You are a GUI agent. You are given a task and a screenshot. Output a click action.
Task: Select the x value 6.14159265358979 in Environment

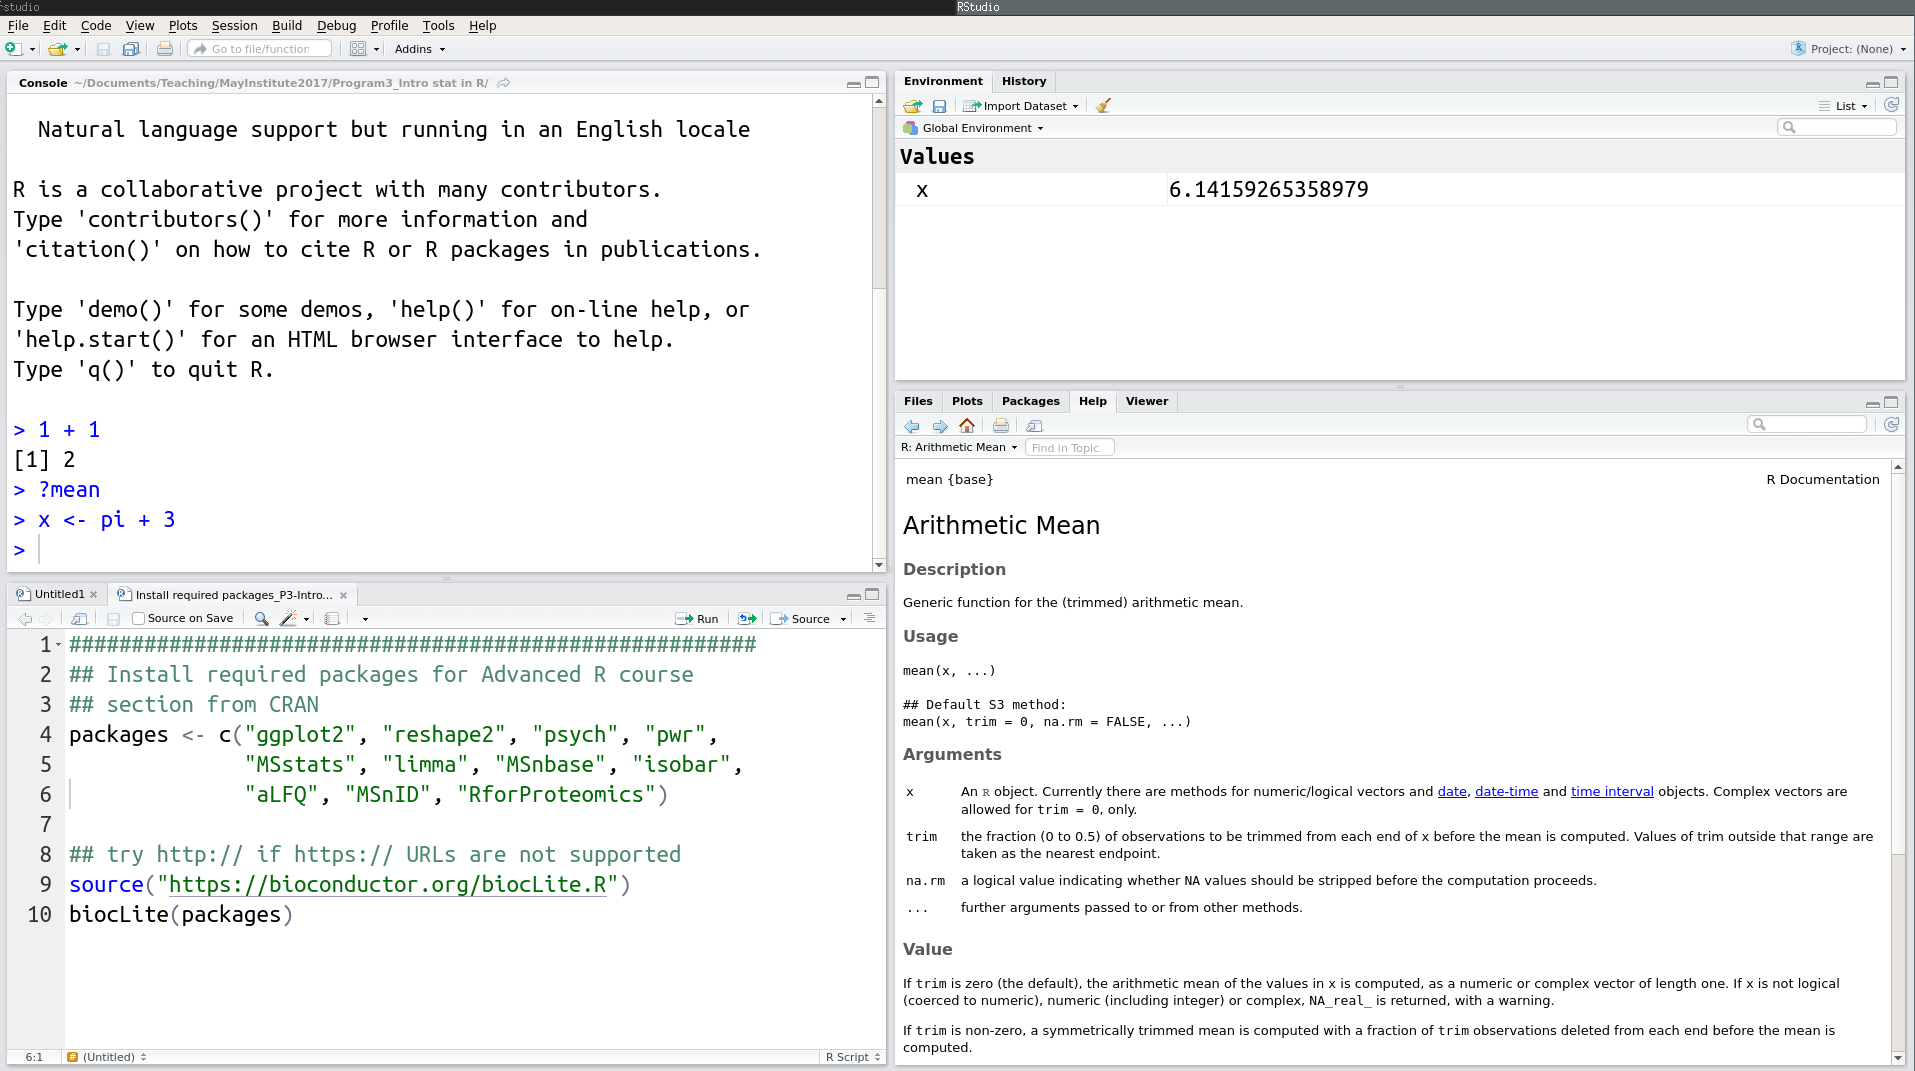[x=1268, y=190]
